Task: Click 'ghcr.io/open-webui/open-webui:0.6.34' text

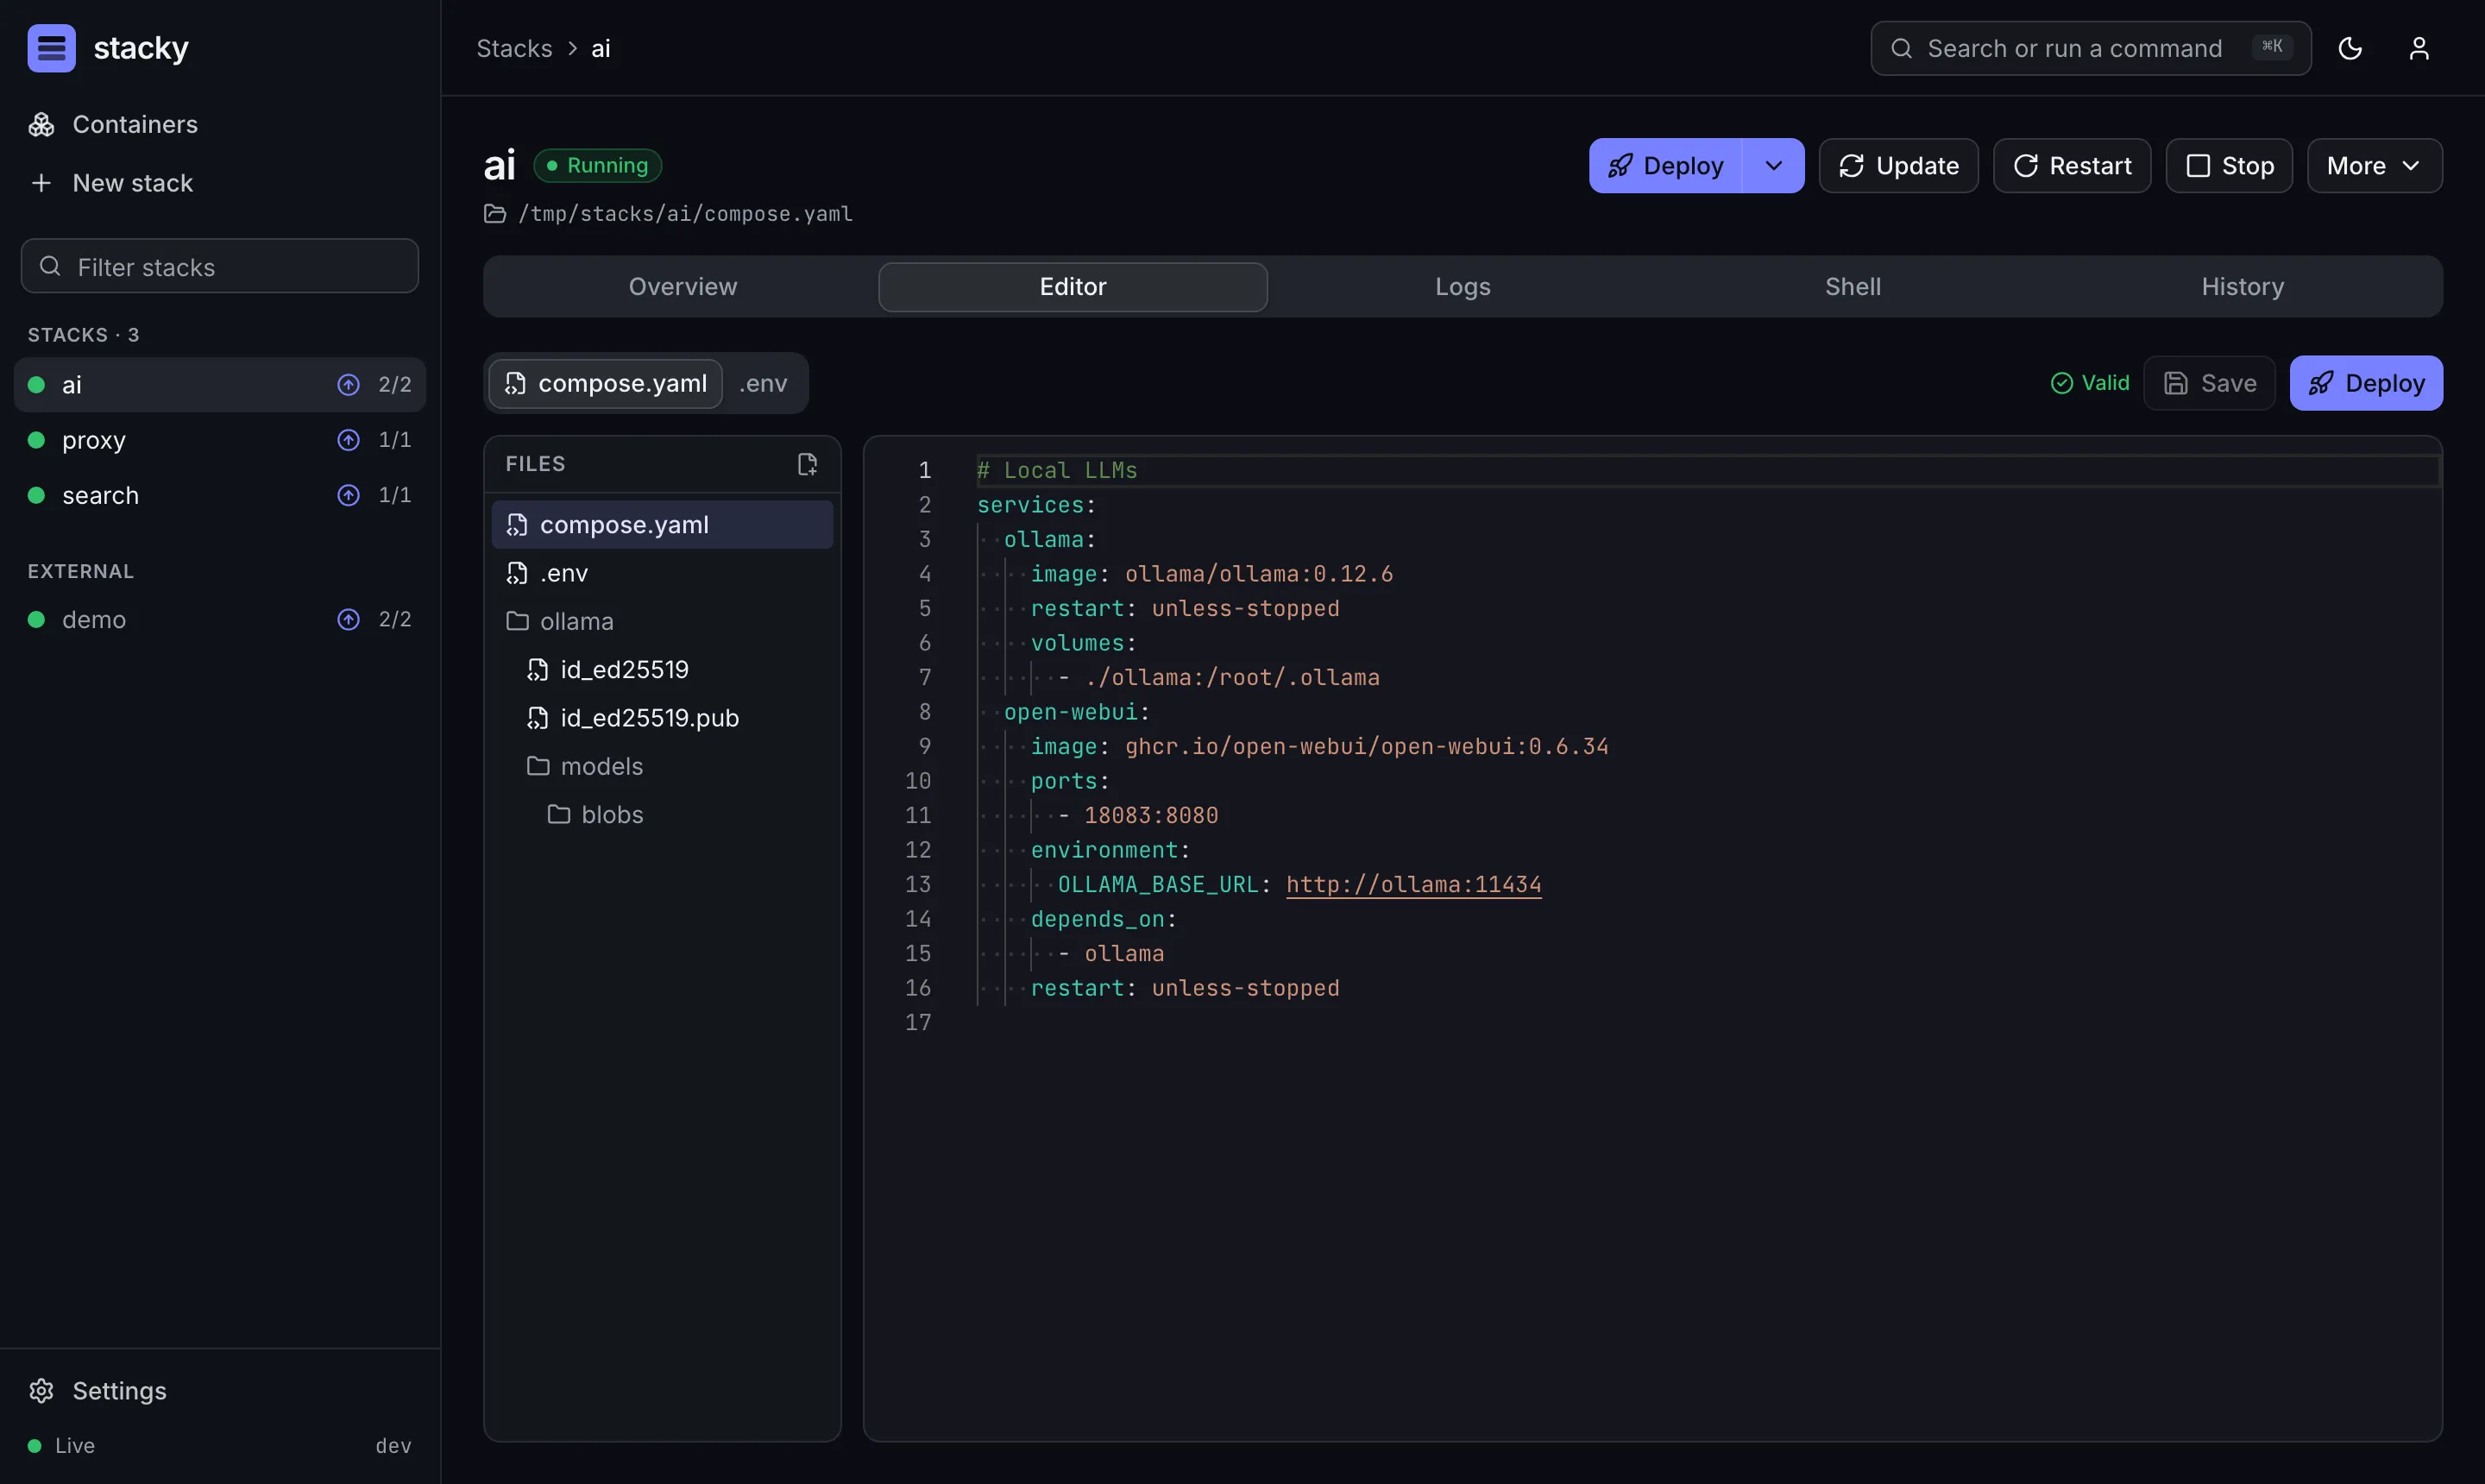Action: (1366, 746)
